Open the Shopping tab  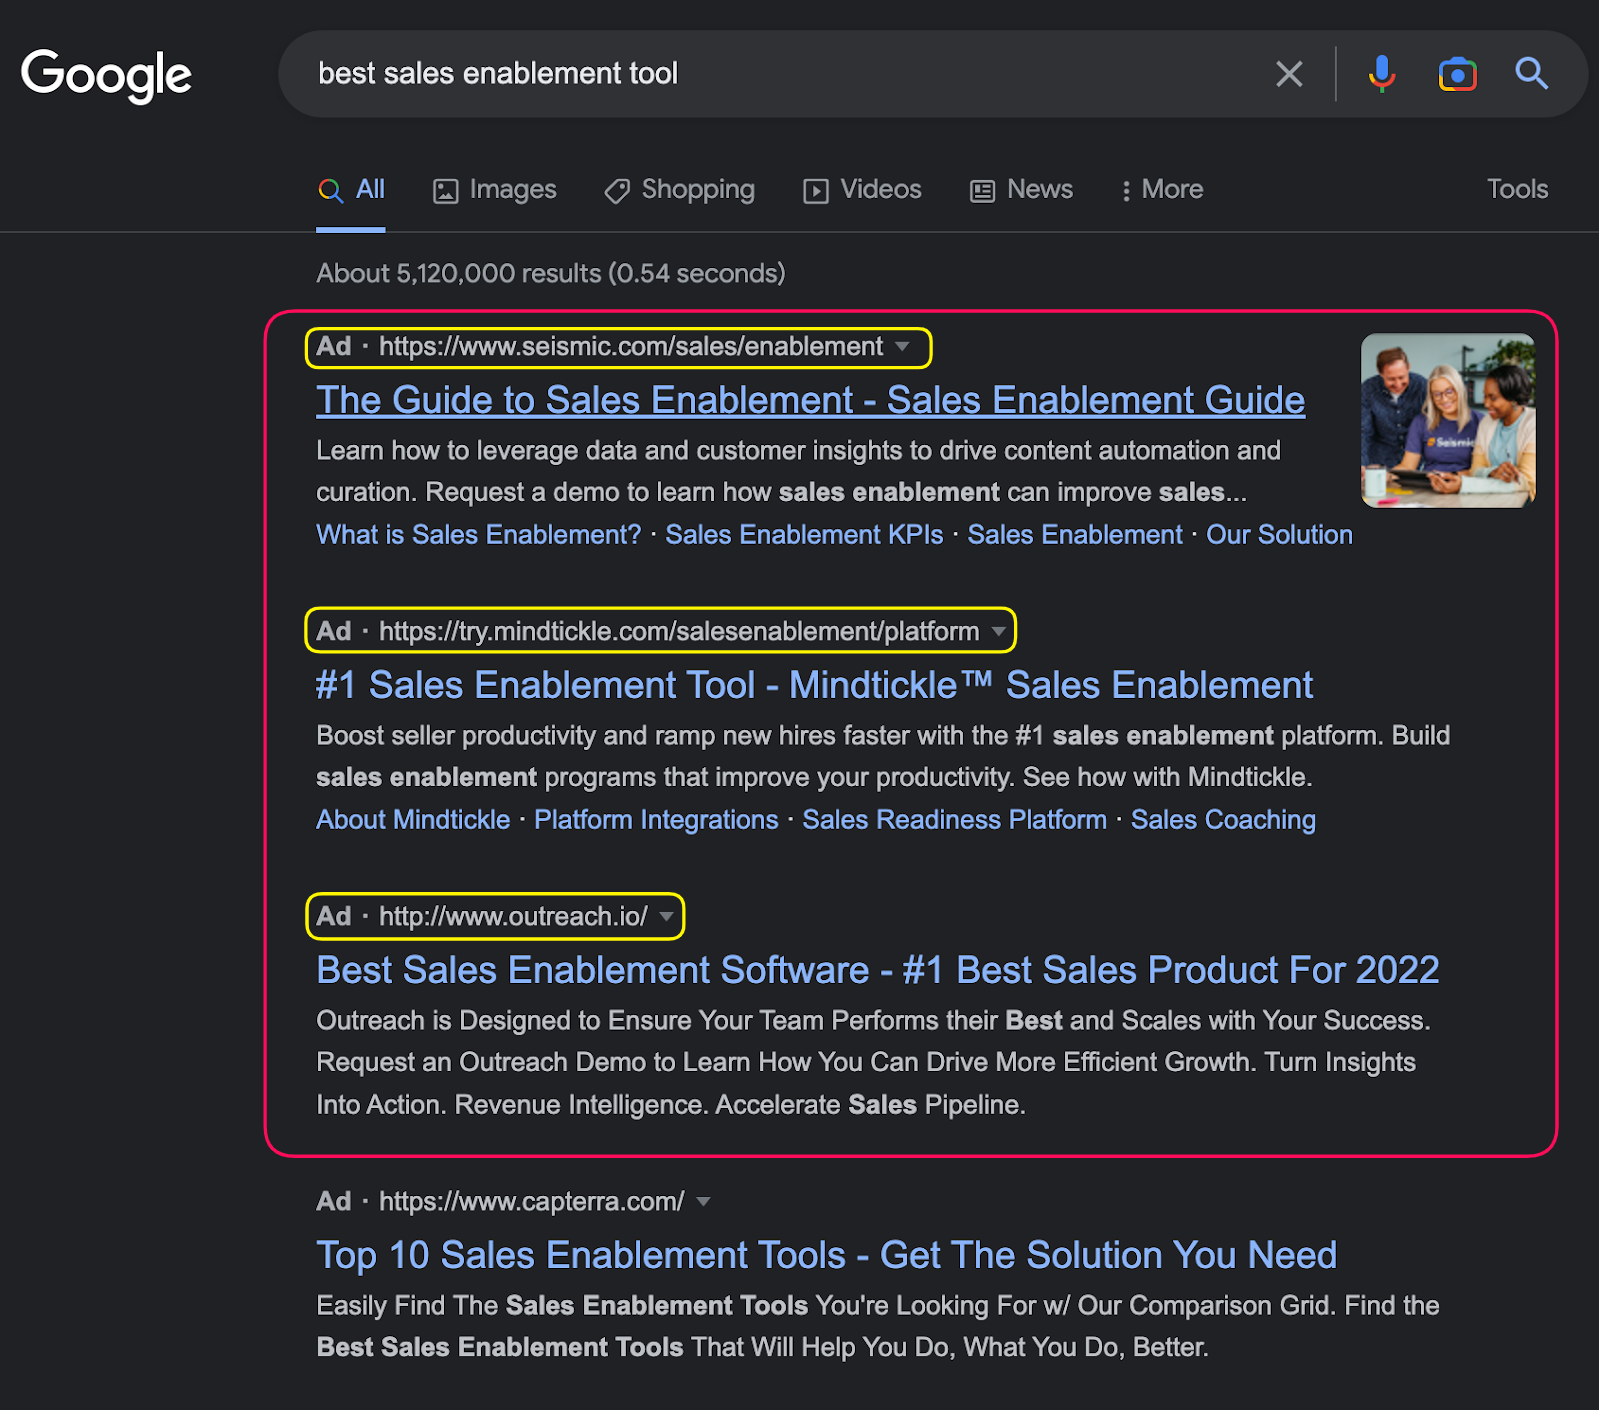[679, 190]
